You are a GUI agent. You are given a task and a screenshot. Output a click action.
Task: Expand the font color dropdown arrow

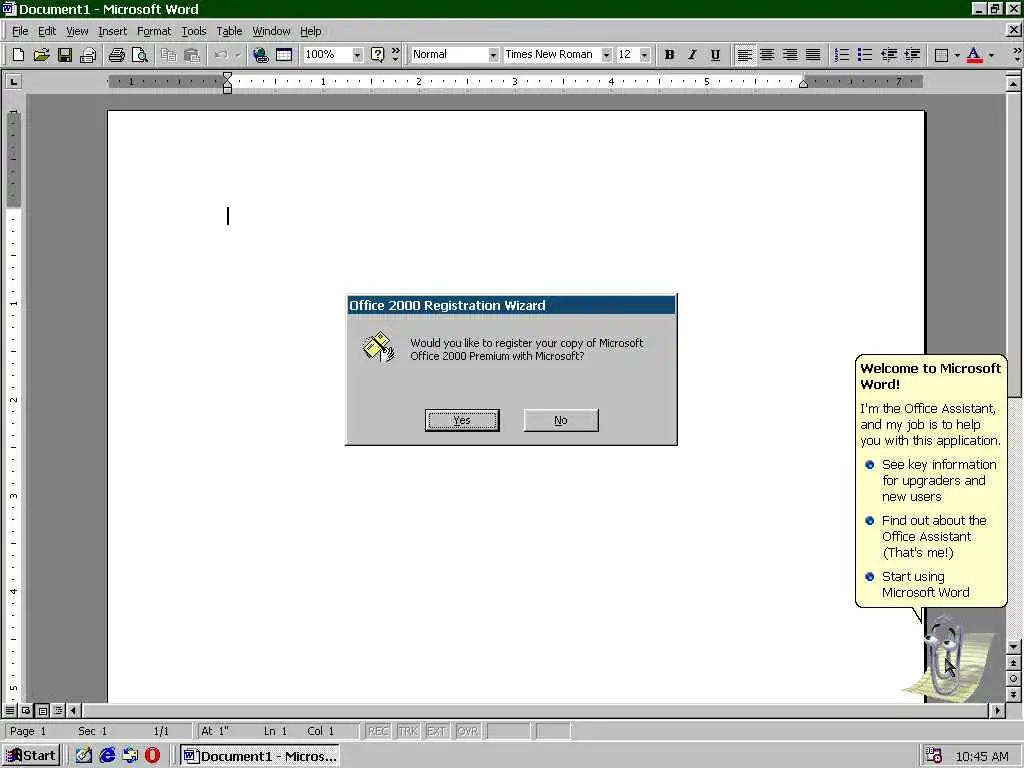991,55
